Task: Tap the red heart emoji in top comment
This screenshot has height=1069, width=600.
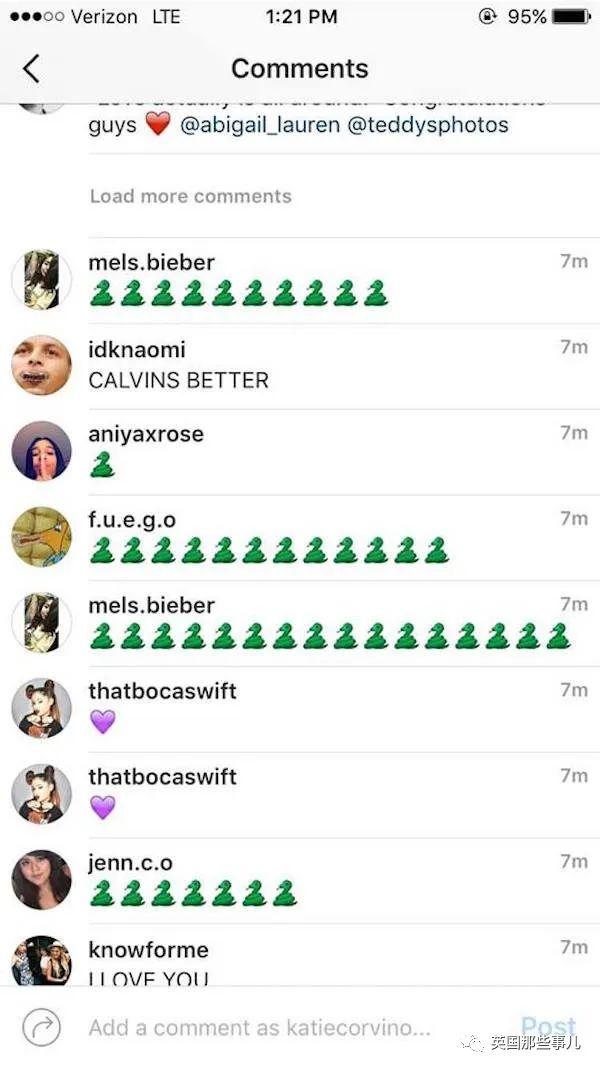Action: 158,125
